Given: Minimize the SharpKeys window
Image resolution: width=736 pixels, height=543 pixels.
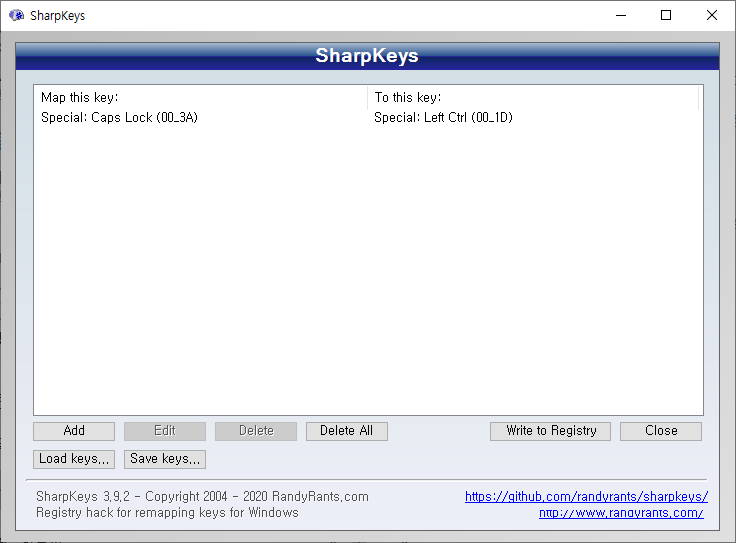Looking at the screenshot, I should [621, 15].
